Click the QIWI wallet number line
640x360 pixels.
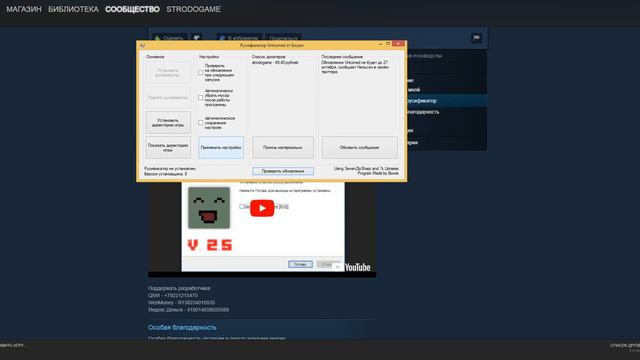coord(173,295)
